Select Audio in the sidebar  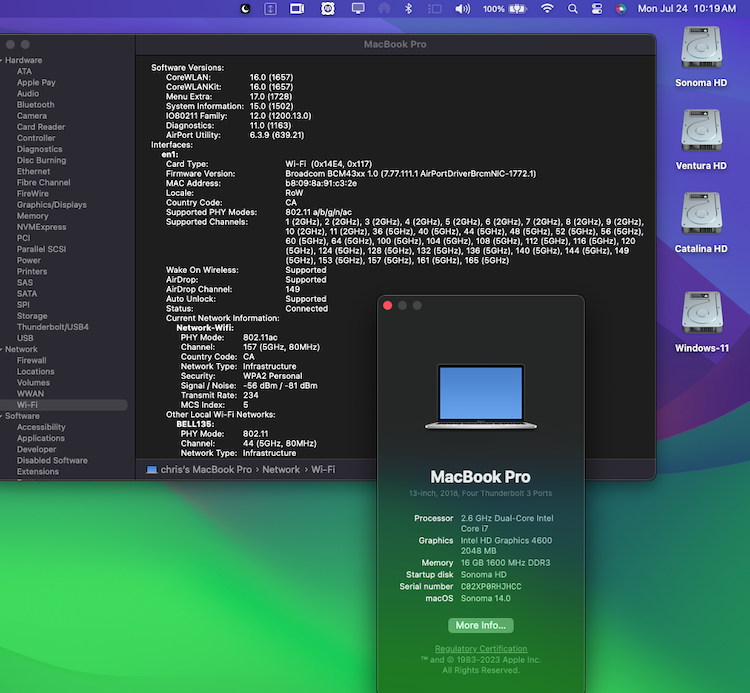click(28, 94)
